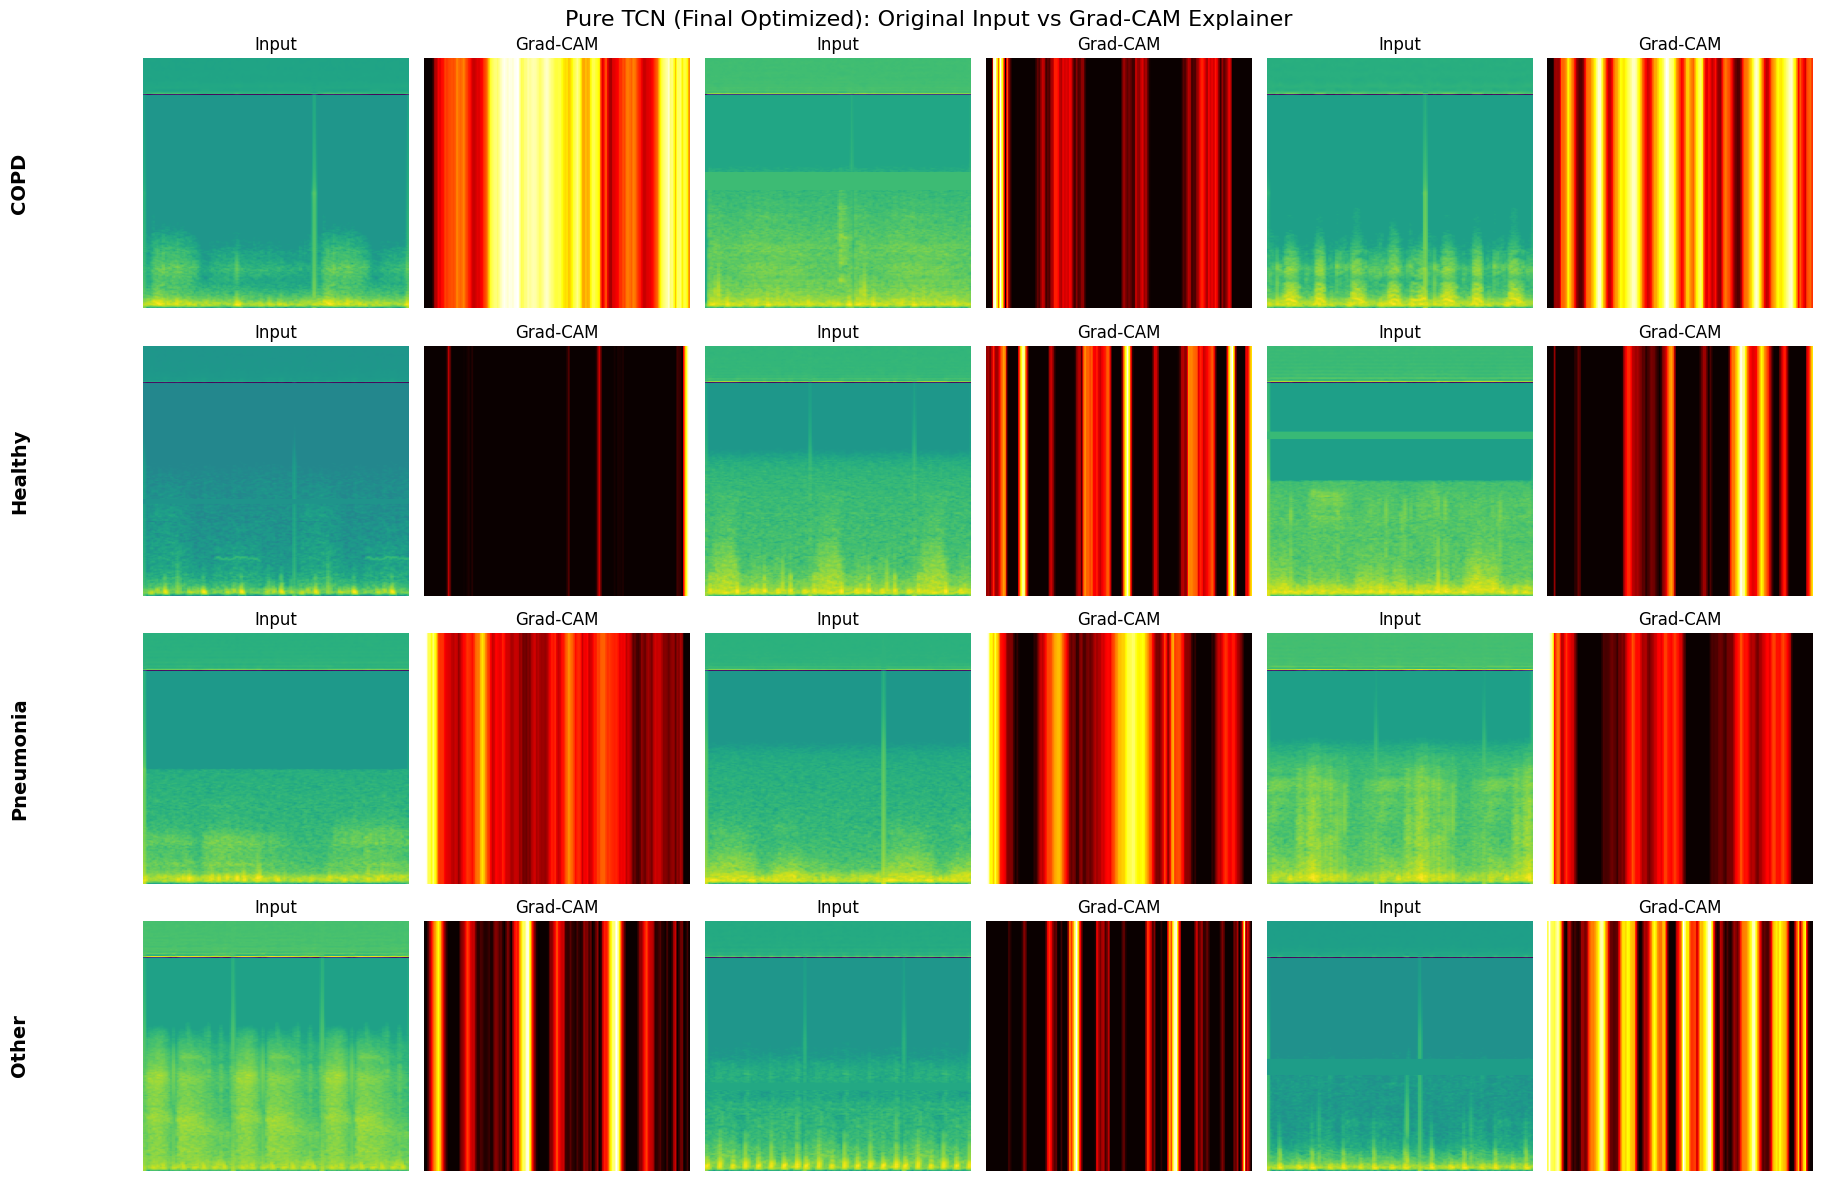Click the rightmost COPD Grad-CAM heatmap
The height and width of the screenshot is (1181, 1823).
click(x=1679, y=180)
